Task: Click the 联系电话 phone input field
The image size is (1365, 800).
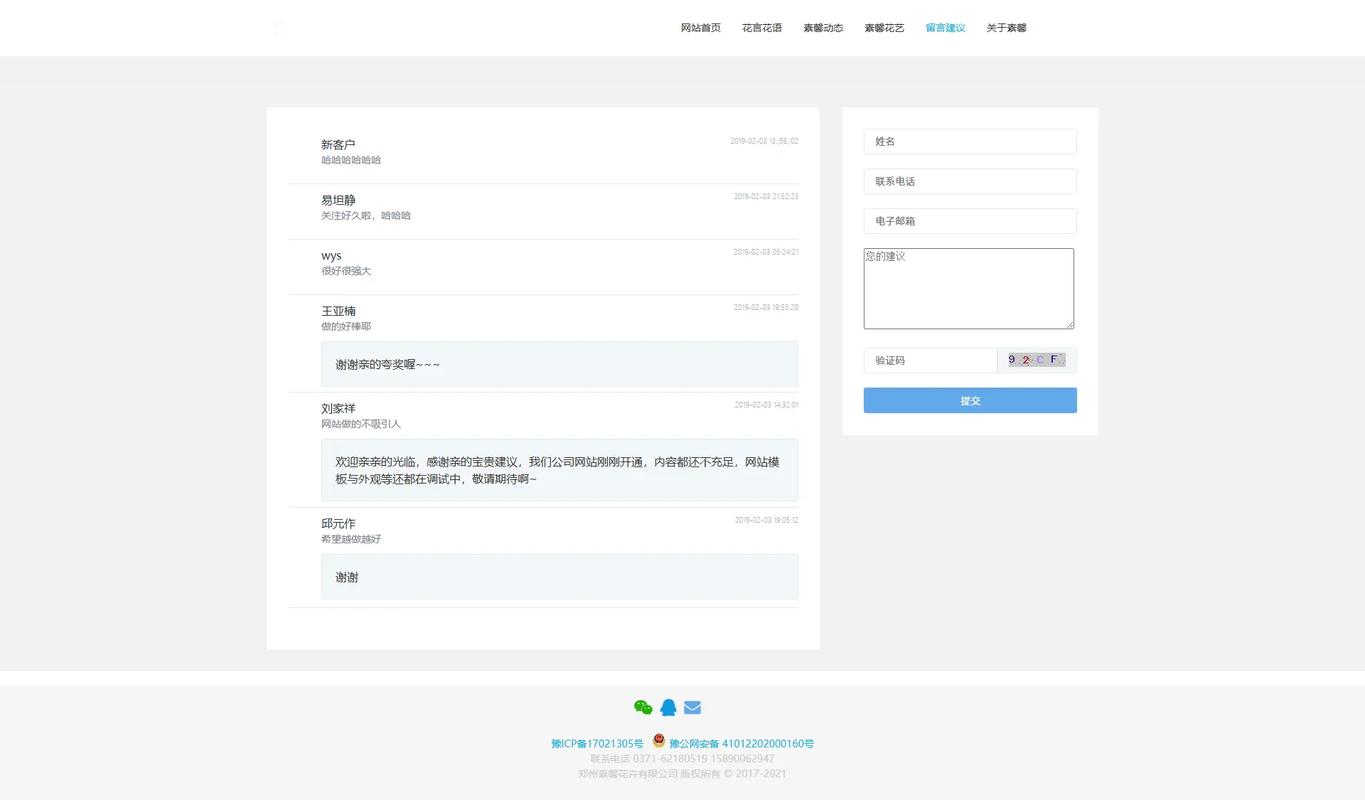Action: coord(969,181)
